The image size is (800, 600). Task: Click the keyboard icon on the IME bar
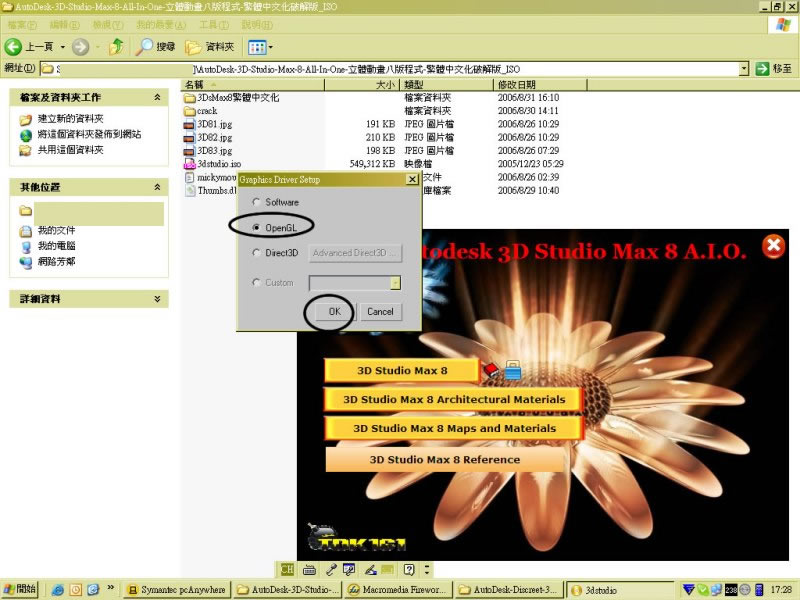click(x=309, y=569)
